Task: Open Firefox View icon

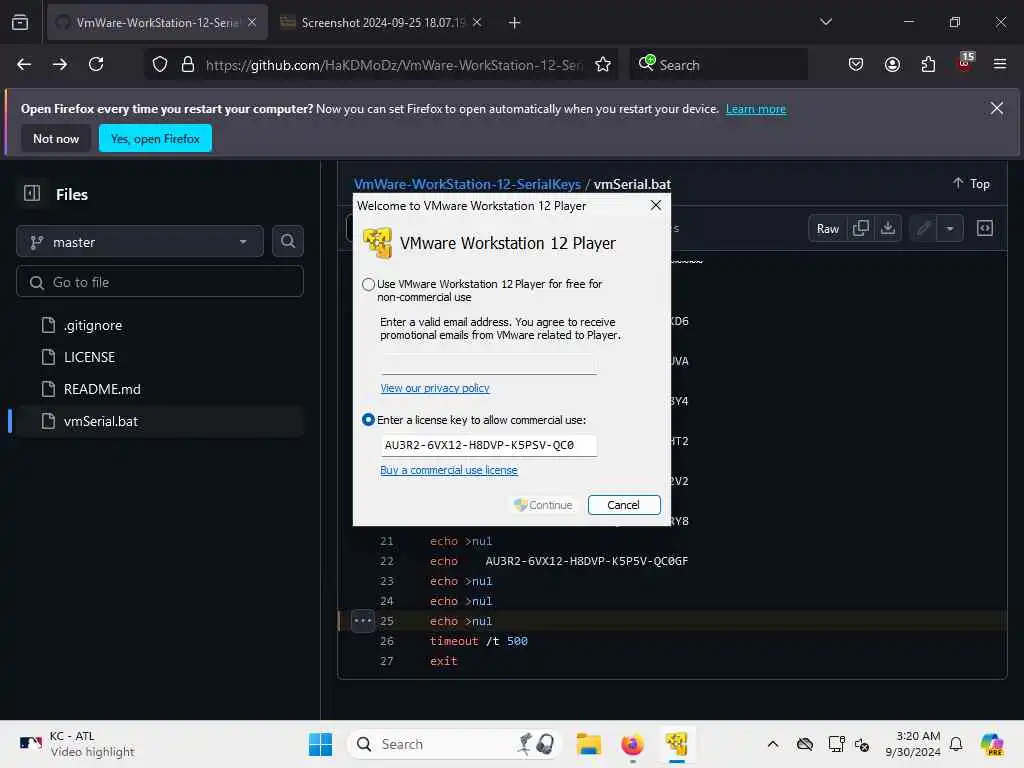Action: 20,23
